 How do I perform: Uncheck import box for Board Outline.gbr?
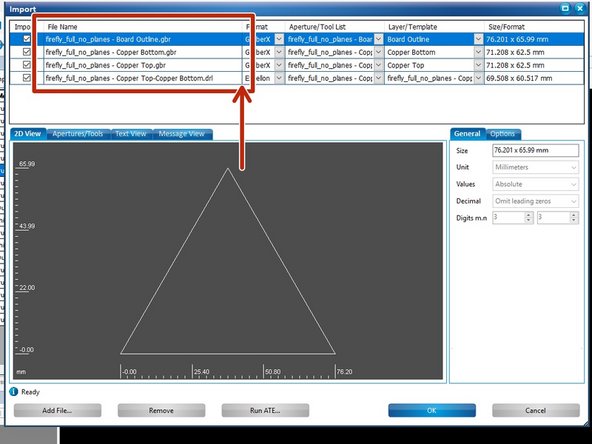point(27,39)
